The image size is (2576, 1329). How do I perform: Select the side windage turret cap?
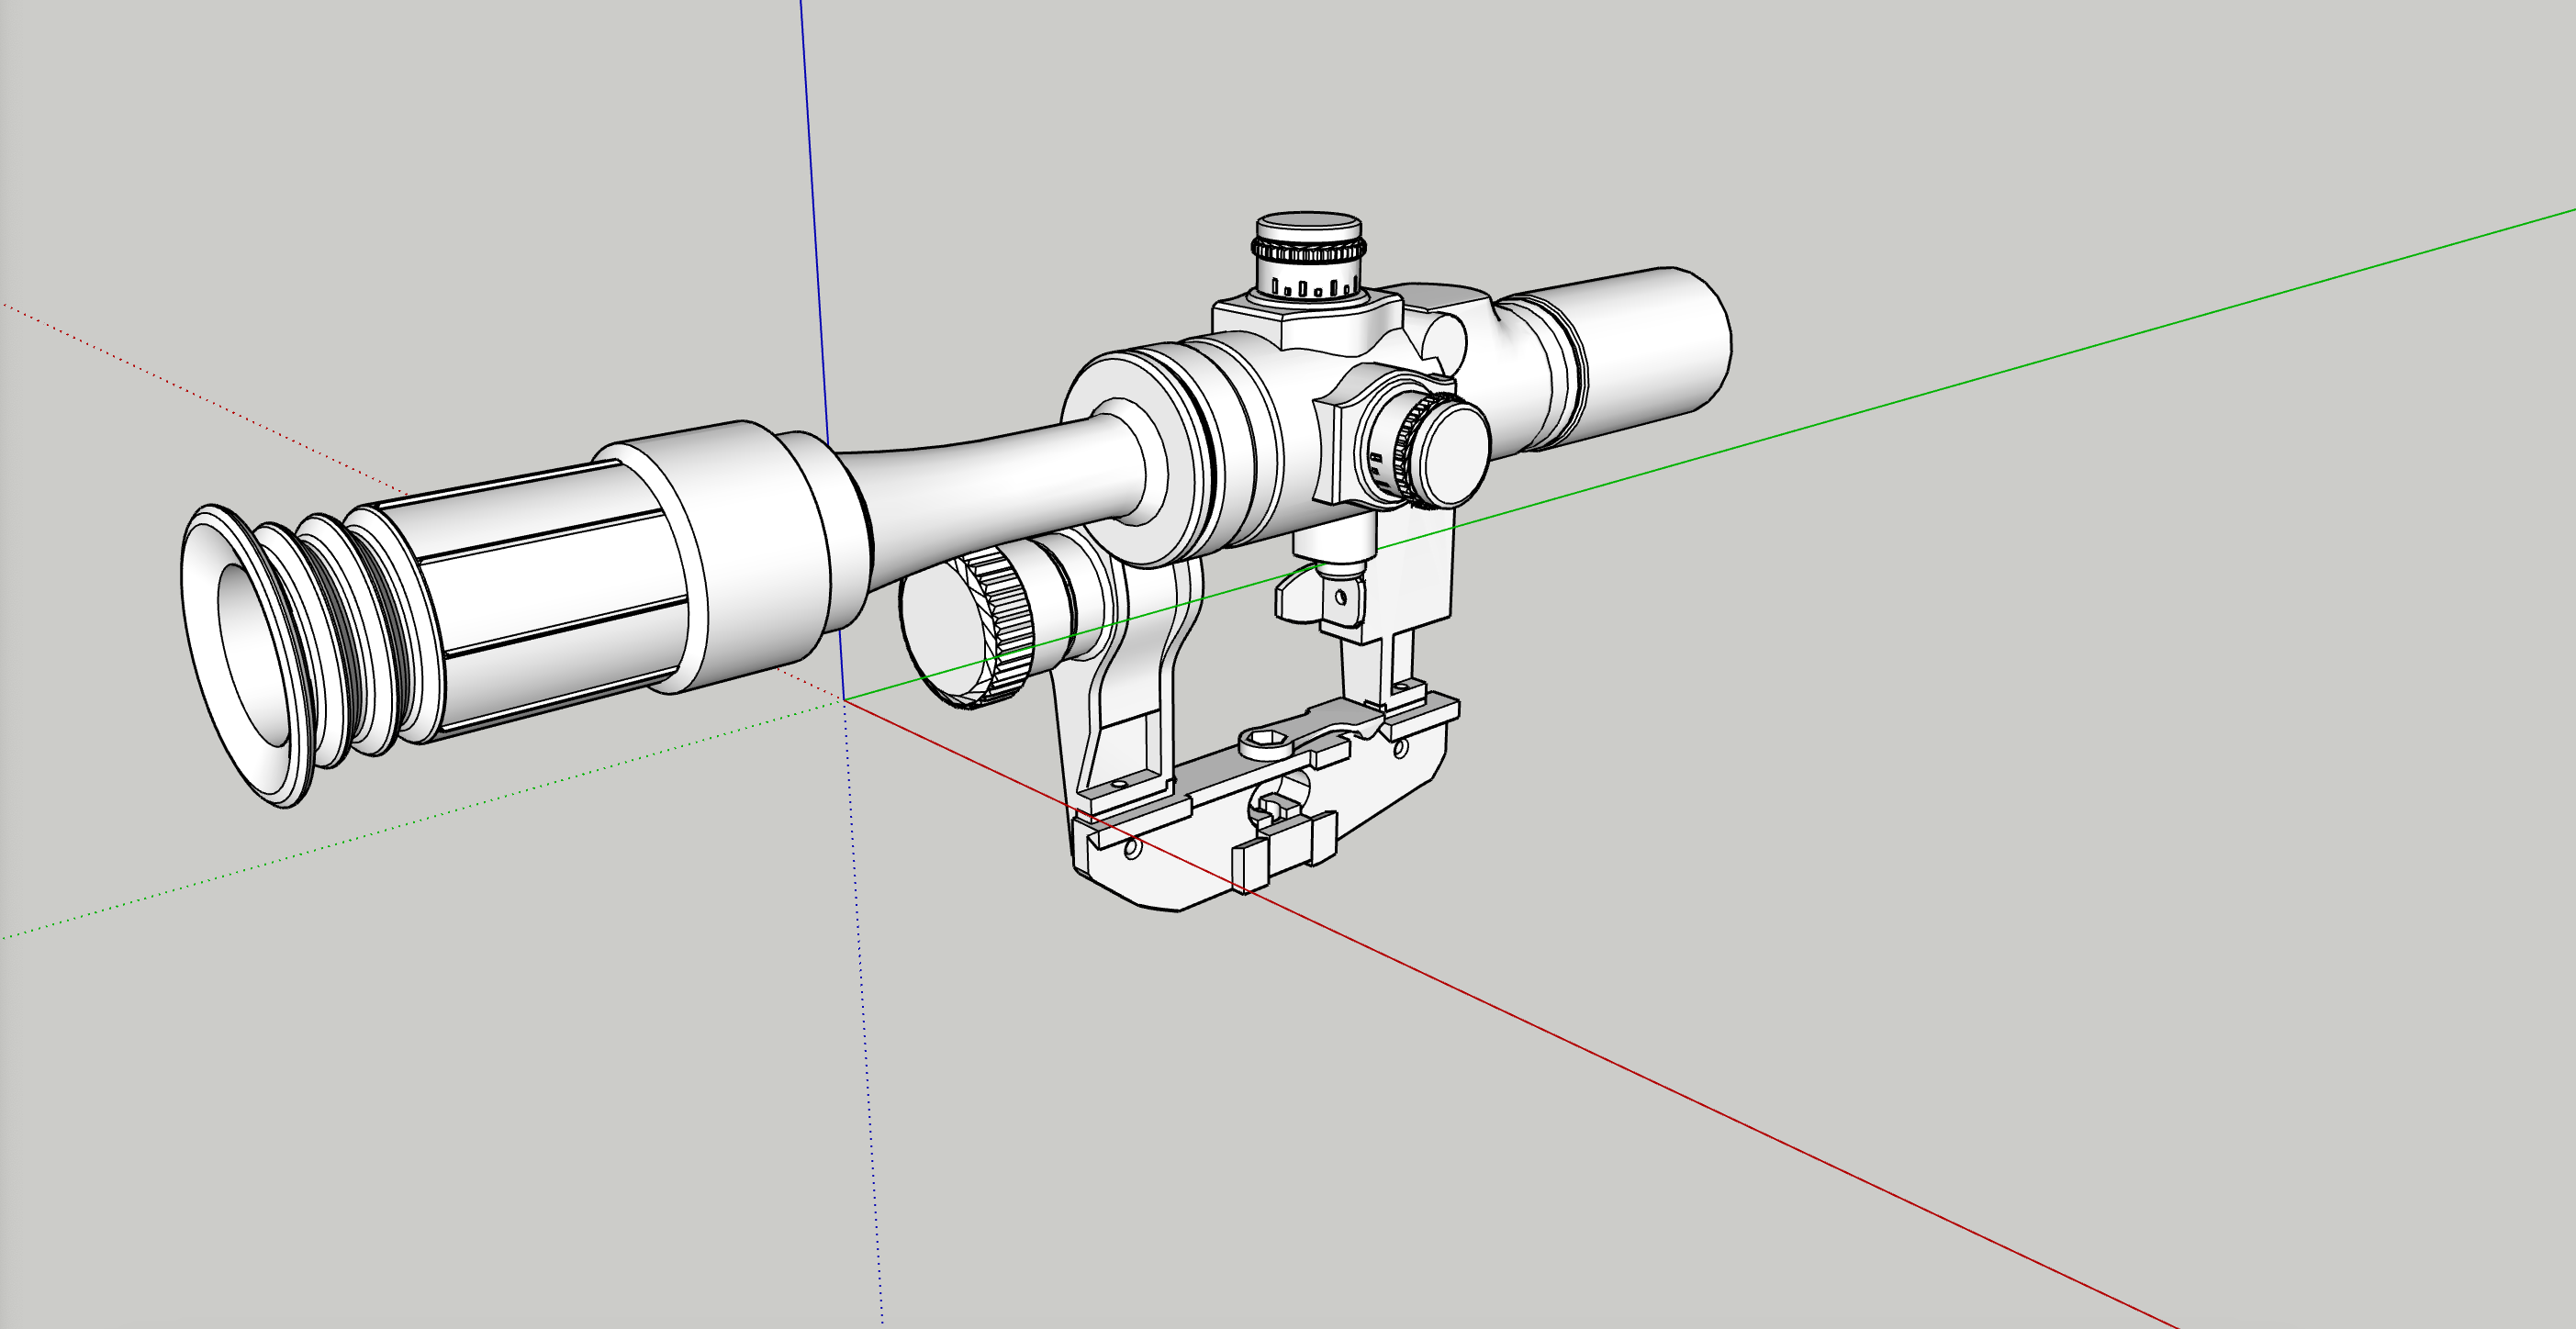click(1456, 454)
